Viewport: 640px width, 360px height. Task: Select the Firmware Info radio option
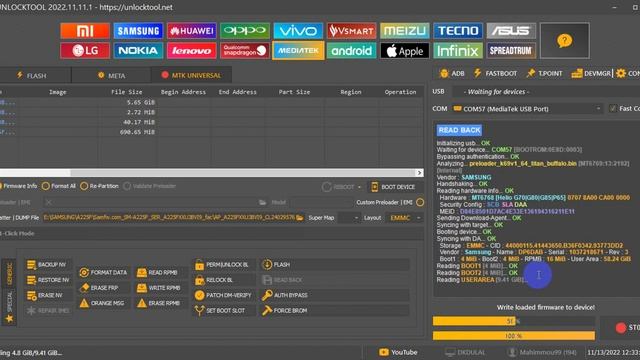point(19,186)
